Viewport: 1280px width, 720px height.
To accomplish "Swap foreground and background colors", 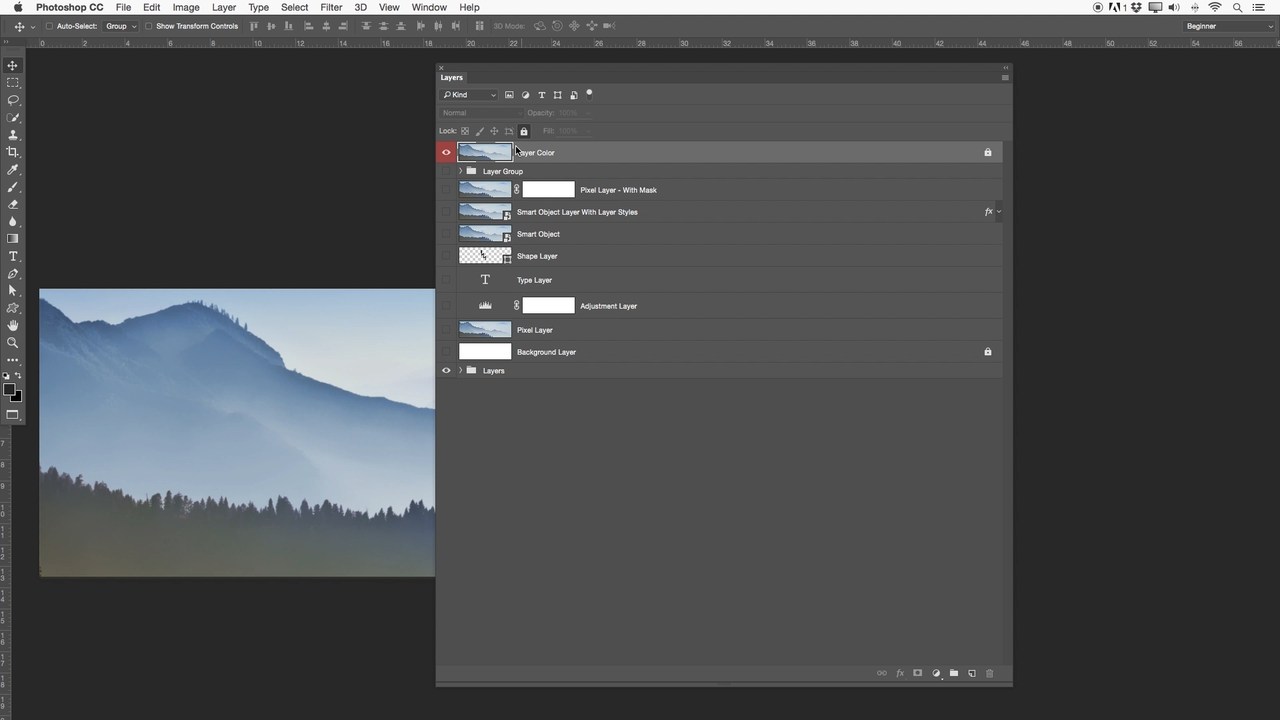I will (x=18, y=376).
